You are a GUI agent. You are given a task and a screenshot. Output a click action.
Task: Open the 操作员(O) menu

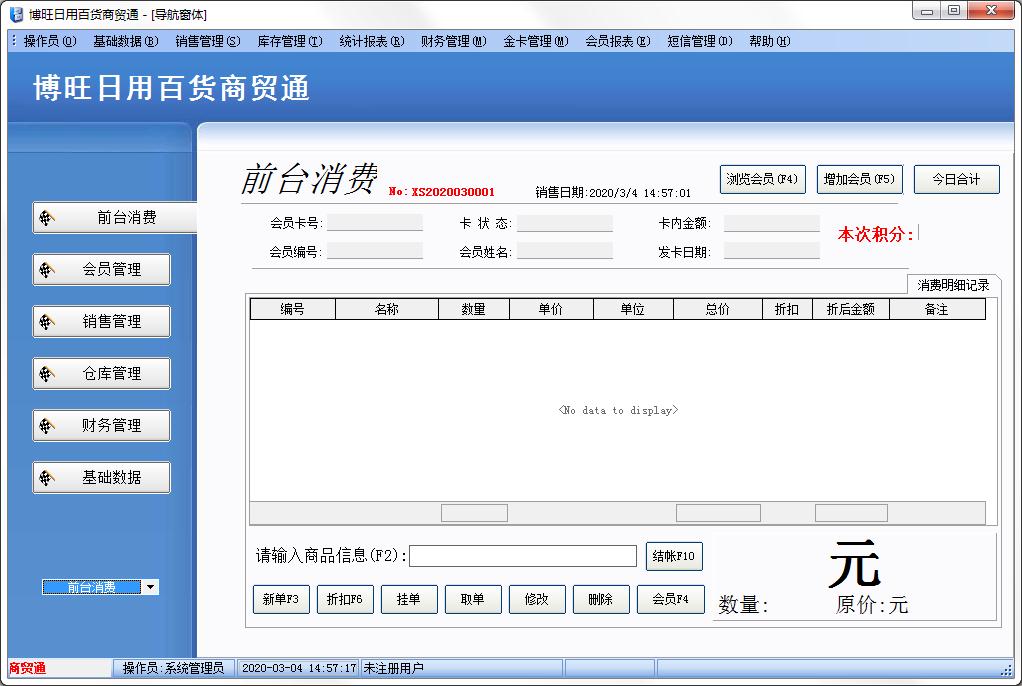point(50,41)
